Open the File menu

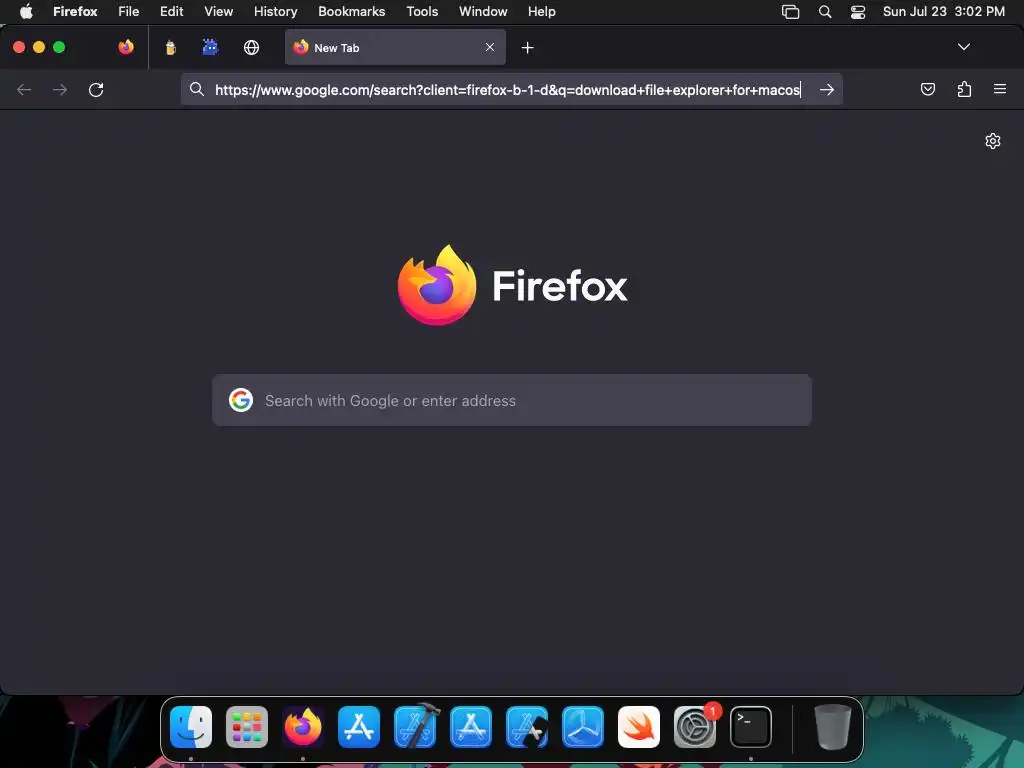(x=129, y=11)
